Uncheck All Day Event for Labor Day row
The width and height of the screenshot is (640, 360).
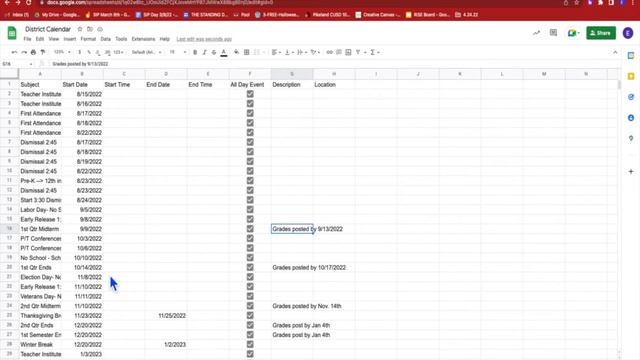coord(250,209)
